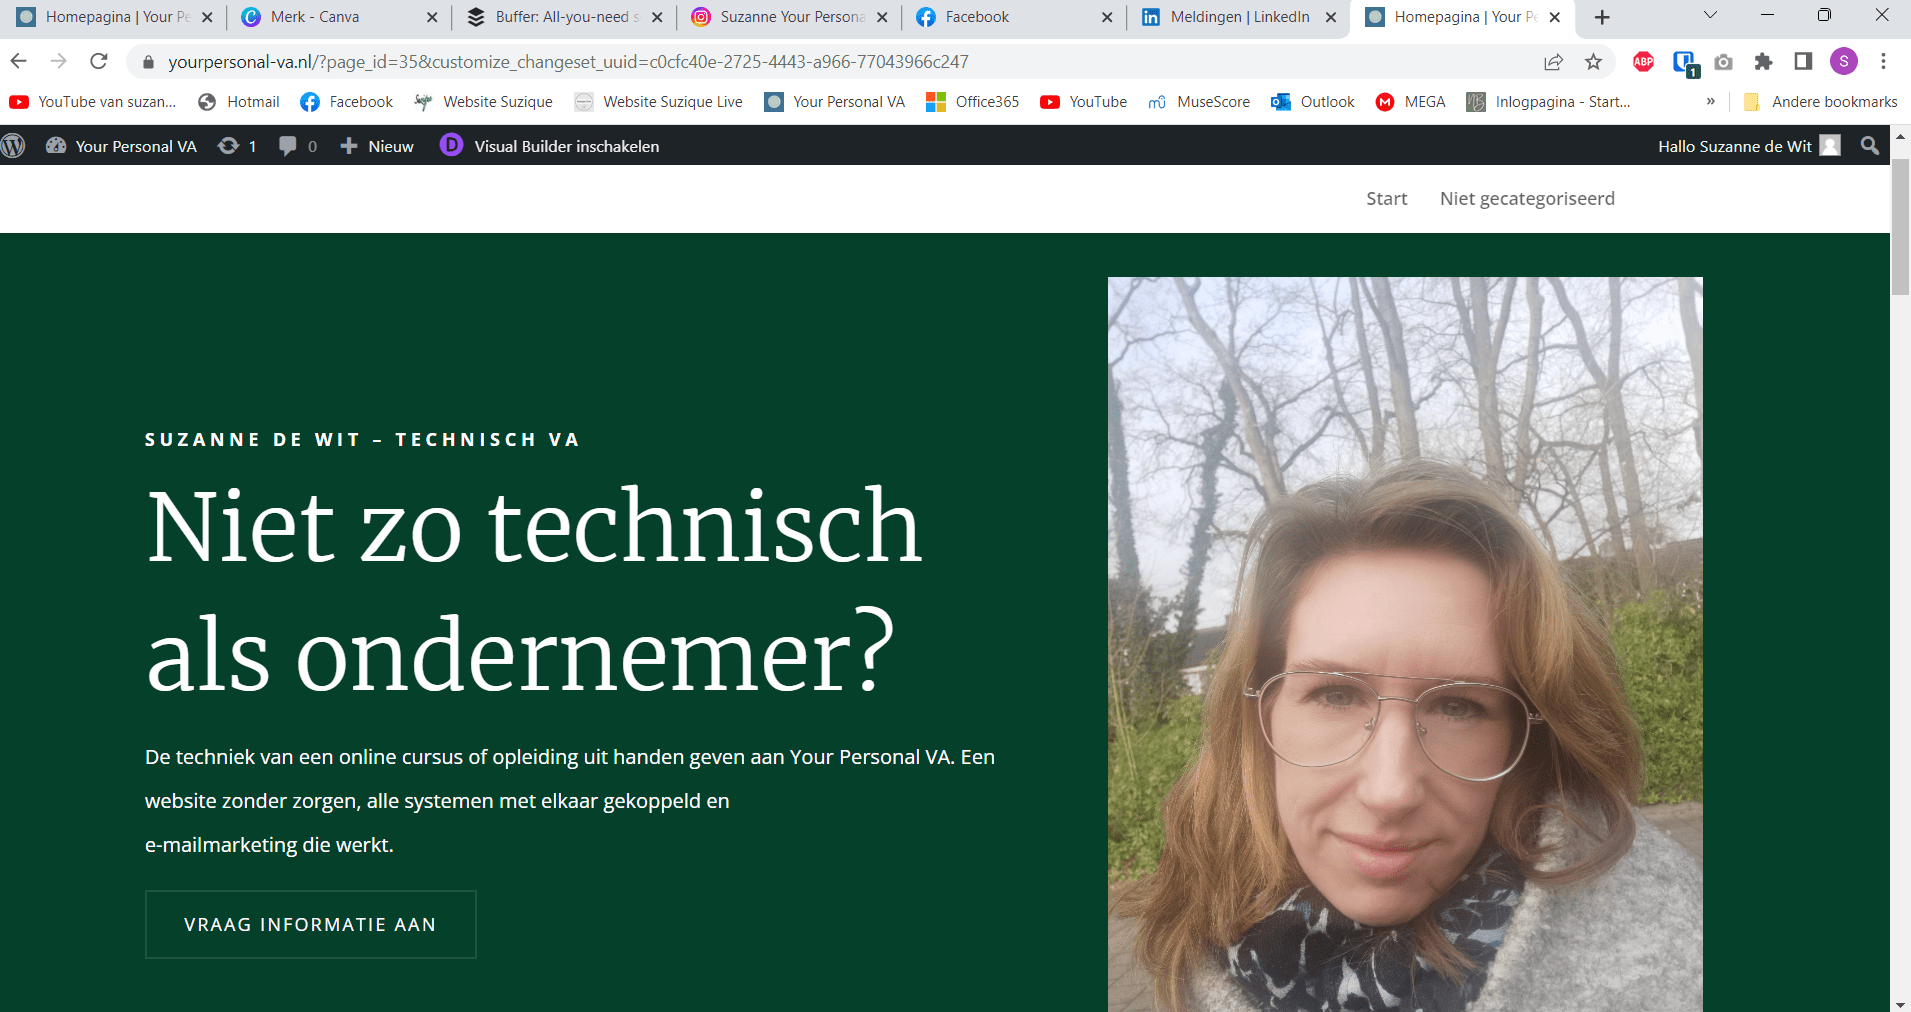Screen dimensions: 1911x1012
Task: Click inside the address bar
Action: (600, 61)
